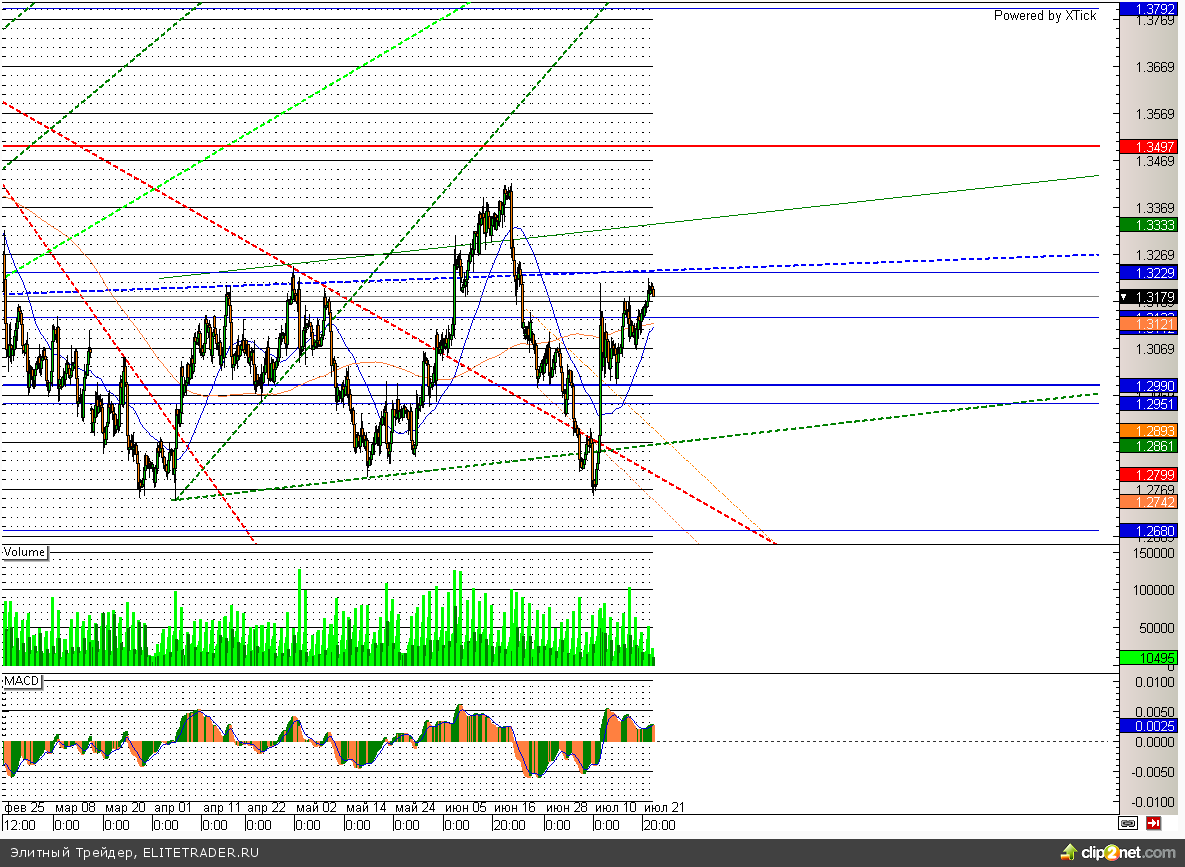Image resolution: width=1185 pixels, height=867 pixels.
Task: Click the green 10495 volume value tag
Action: point(1148,657)
